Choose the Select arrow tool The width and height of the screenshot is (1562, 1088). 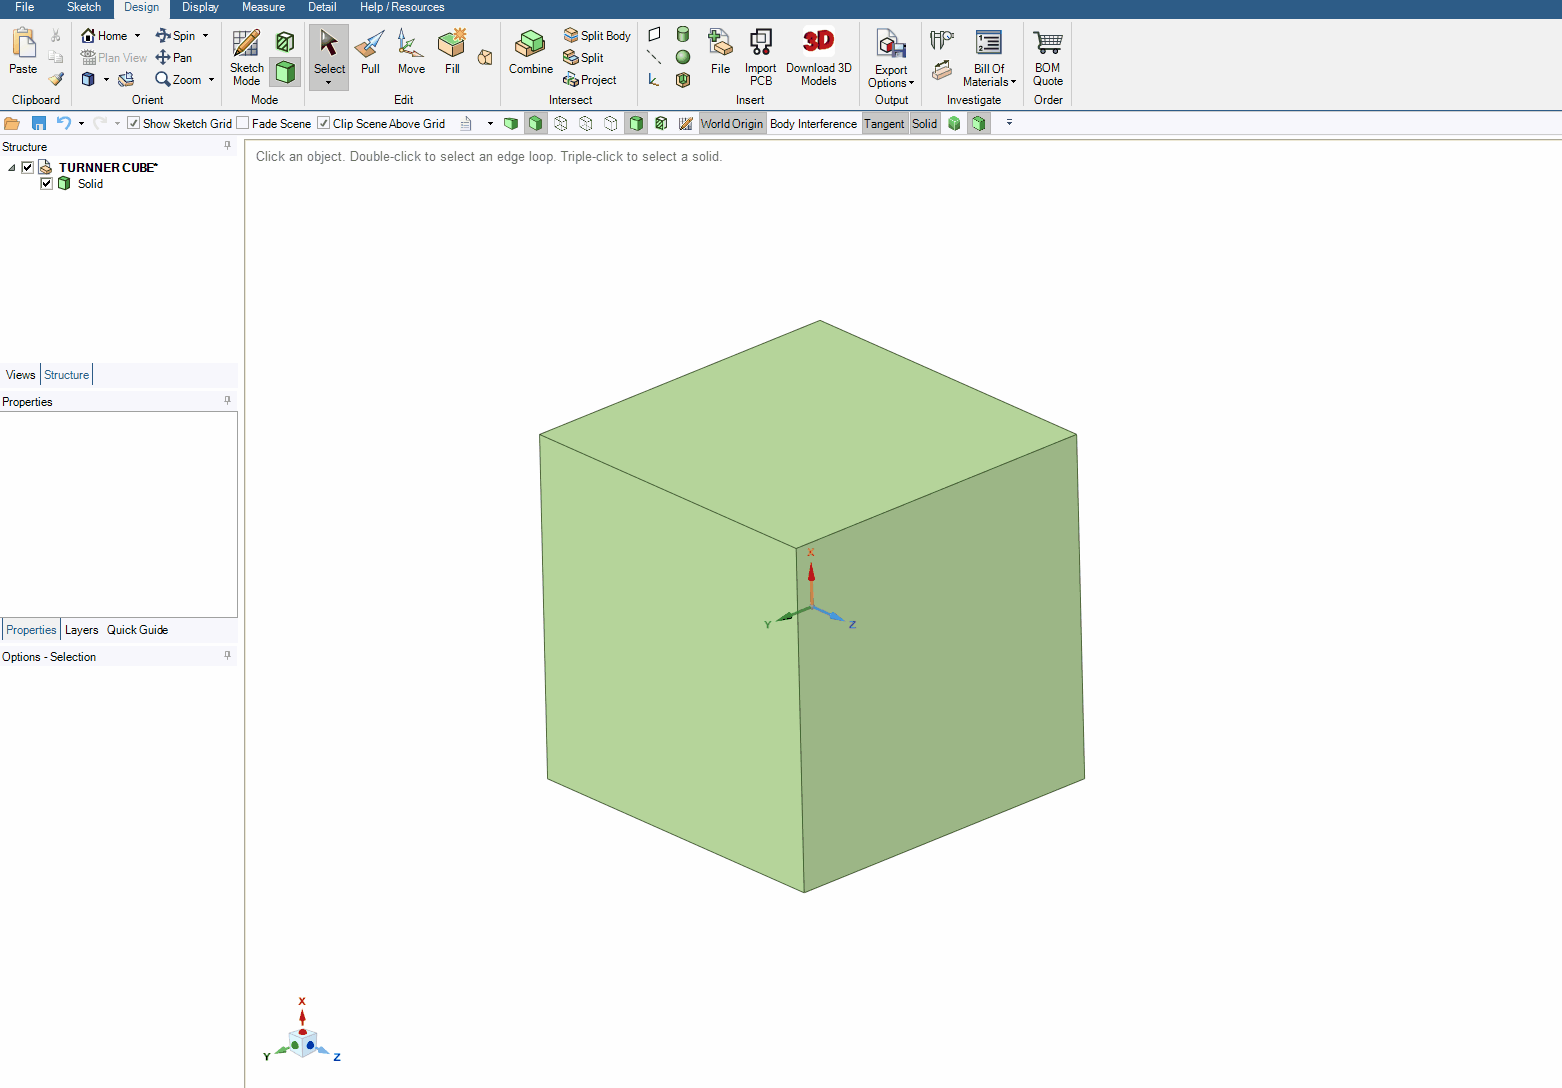pos(329,52)
